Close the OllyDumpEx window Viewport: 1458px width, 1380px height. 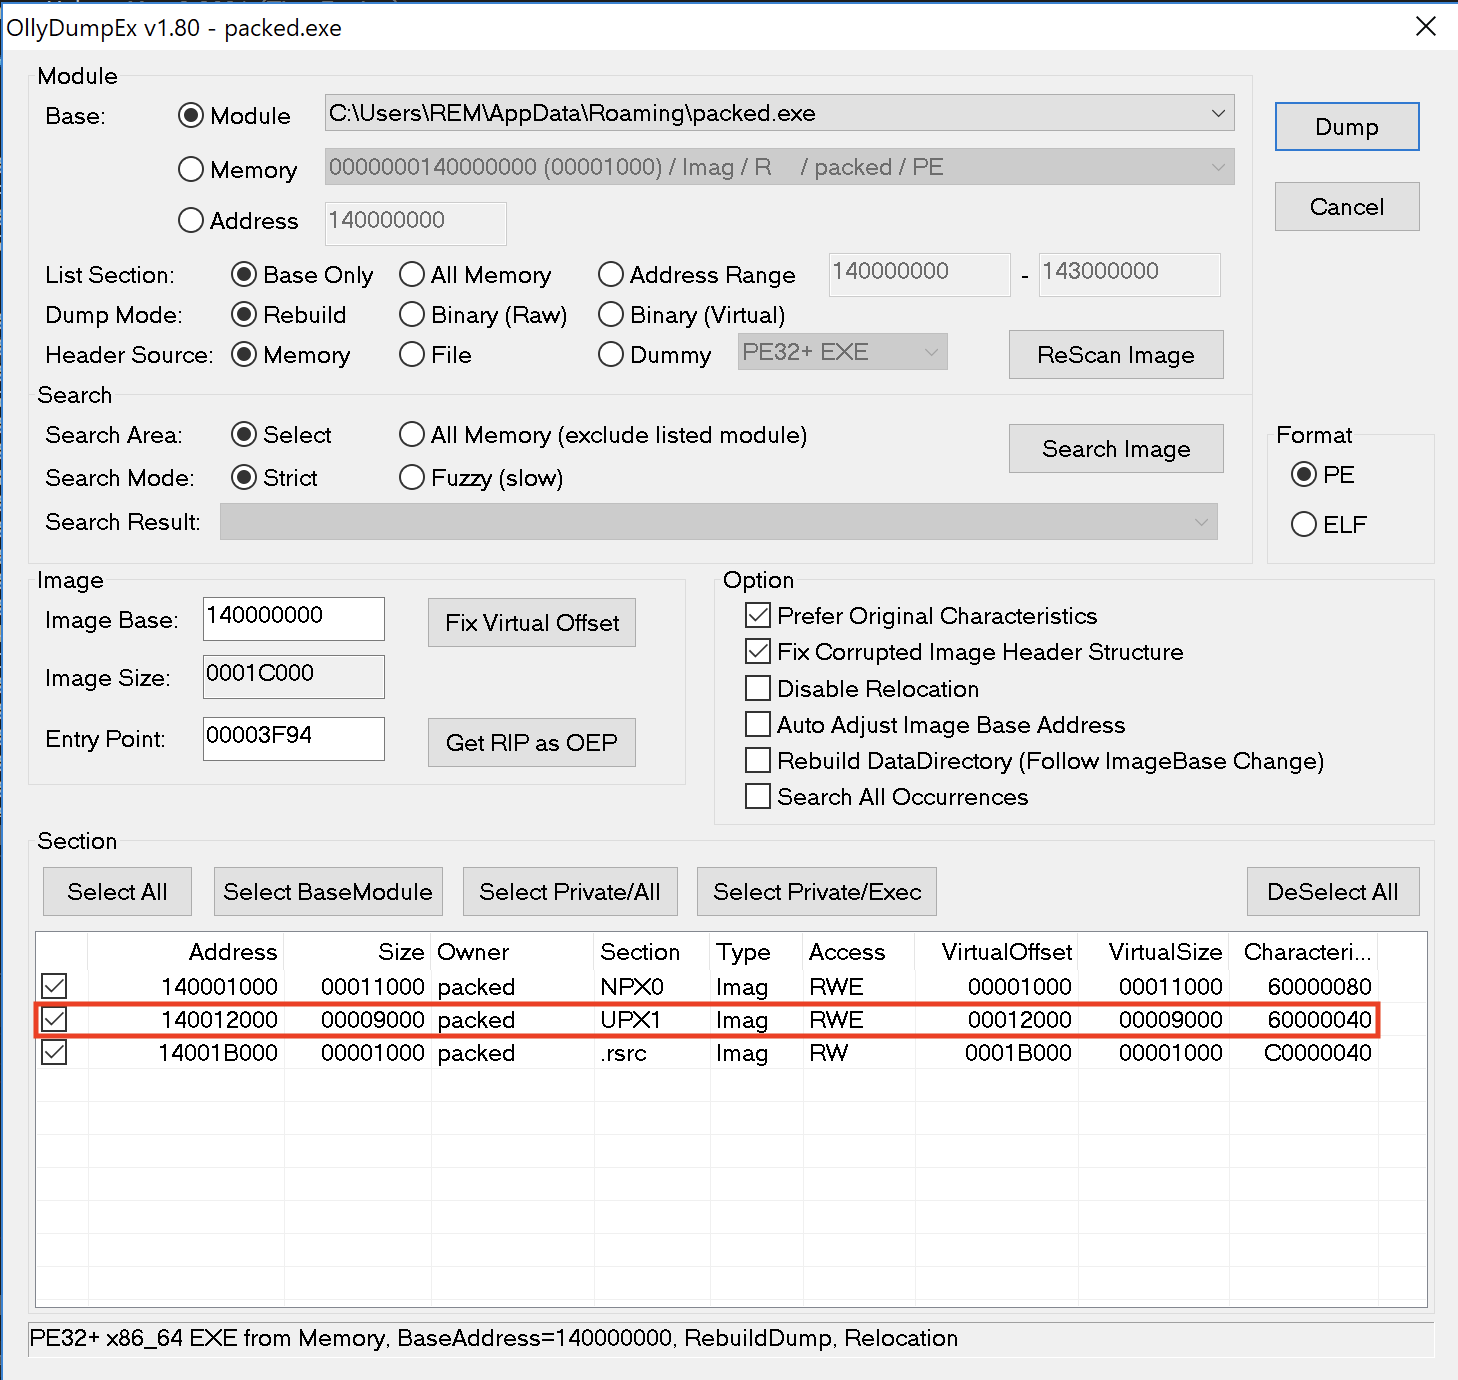click(1426, 26)
